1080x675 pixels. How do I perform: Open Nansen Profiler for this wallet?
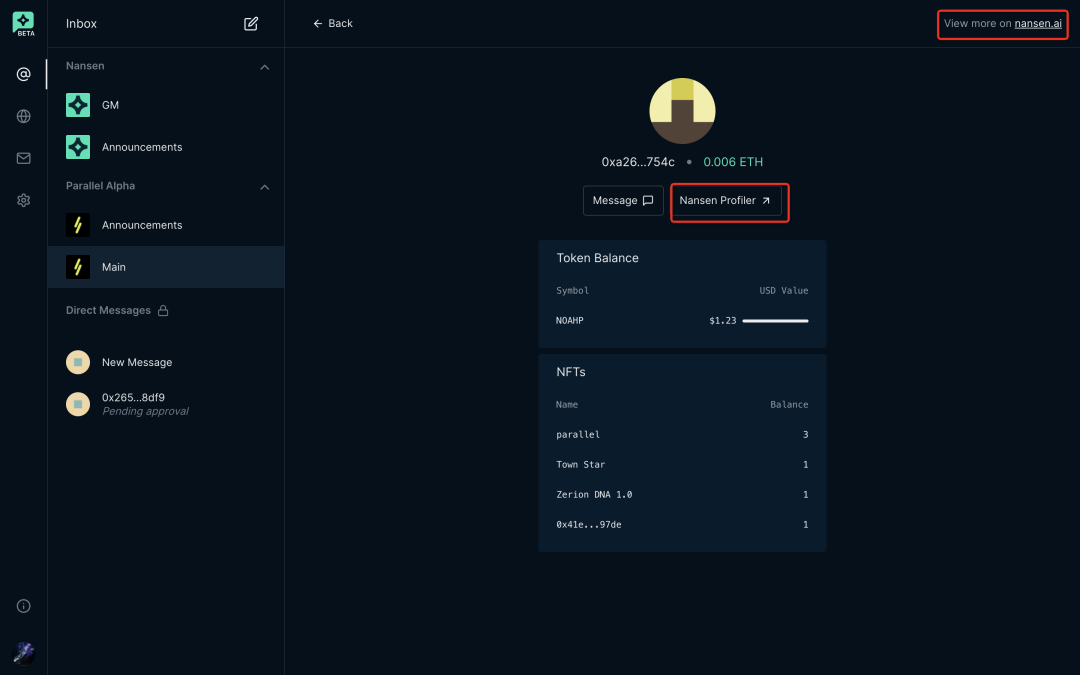[x=726, y=200]
